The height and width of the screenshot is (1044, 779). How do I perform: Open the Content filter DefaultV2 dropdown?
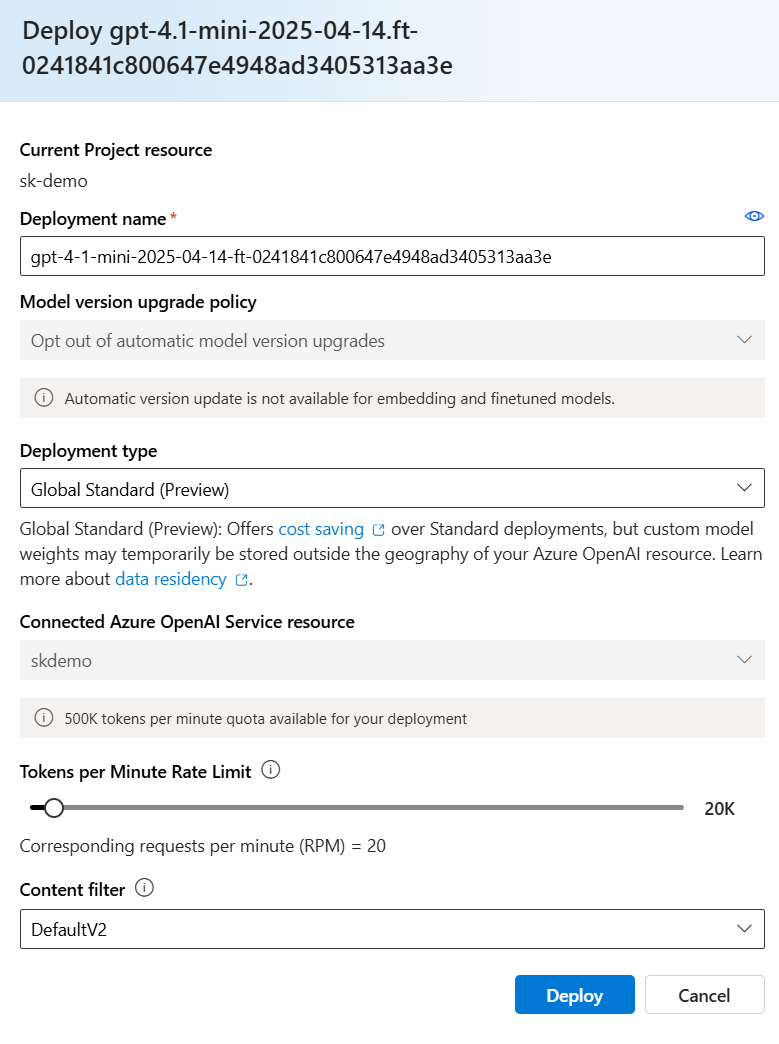(x=392, y=929)
